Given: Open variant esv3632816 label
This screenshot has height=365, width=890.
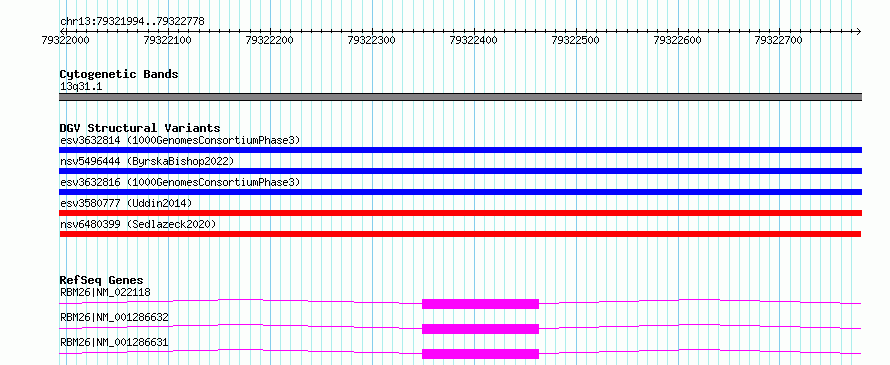Looking at the screenshot, I should coord(180,182).
